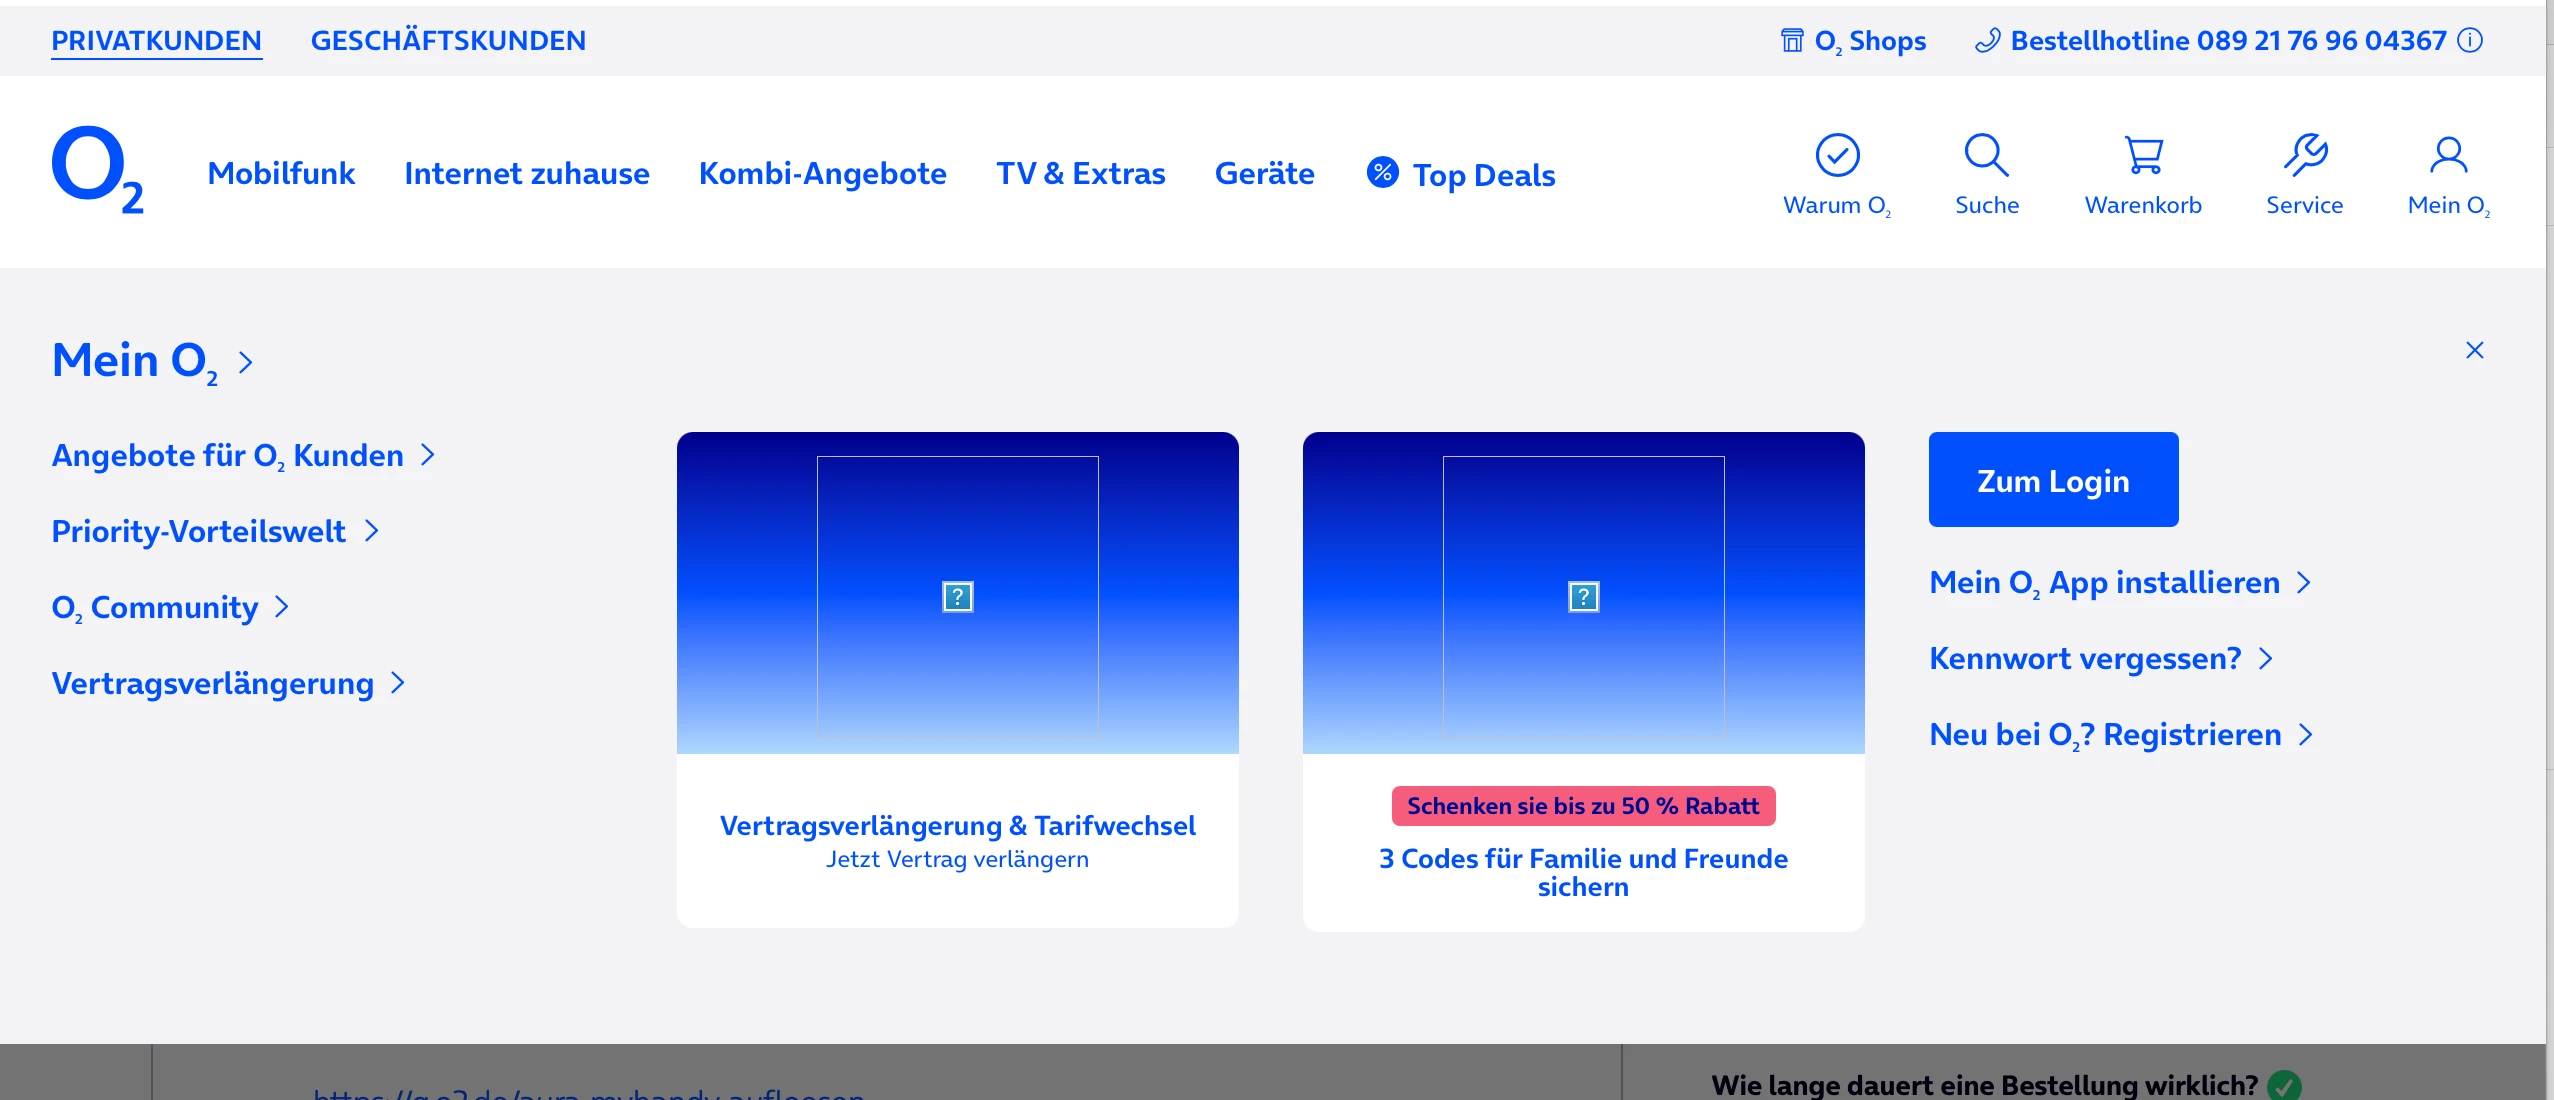The width and height of the screenshot is (2554, 1100).
Task: Open the Suche magnifier icon
Action: click(x=1986, y=156)
